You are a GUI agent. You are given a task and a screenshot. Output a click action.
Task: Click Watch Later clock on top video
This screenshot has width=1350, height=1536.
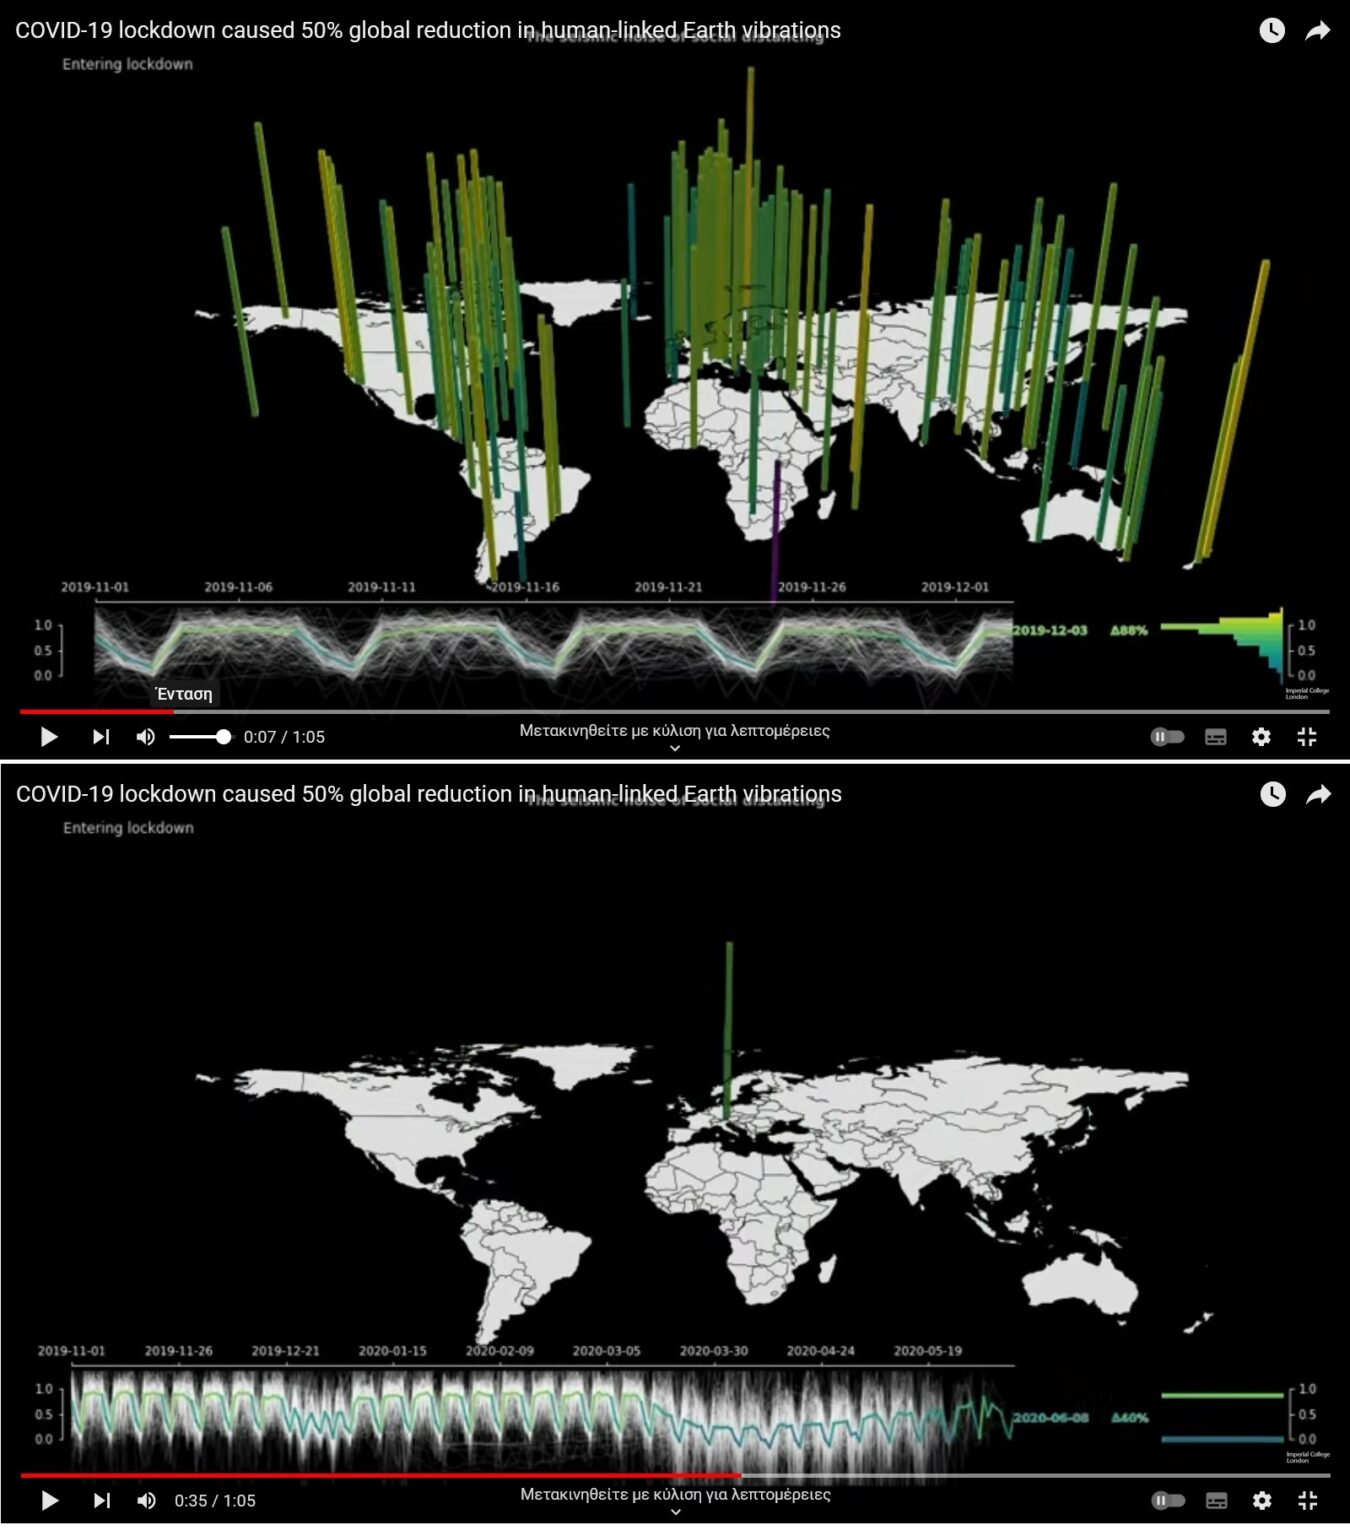point(1271,31)
